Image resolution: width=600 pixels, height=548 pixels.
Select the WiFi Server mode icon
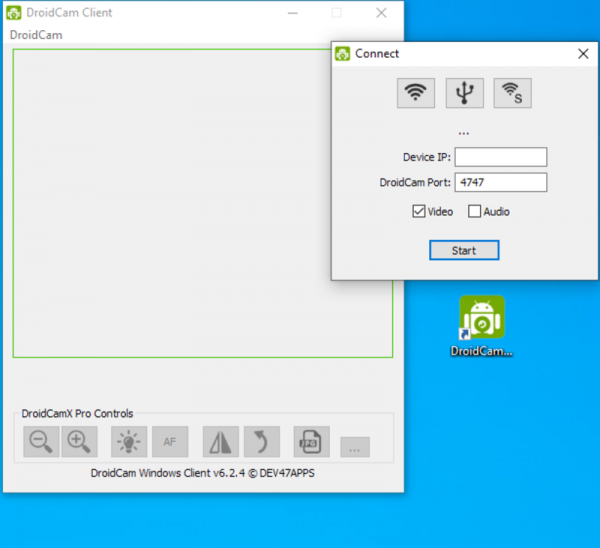(x=512, y=93)
